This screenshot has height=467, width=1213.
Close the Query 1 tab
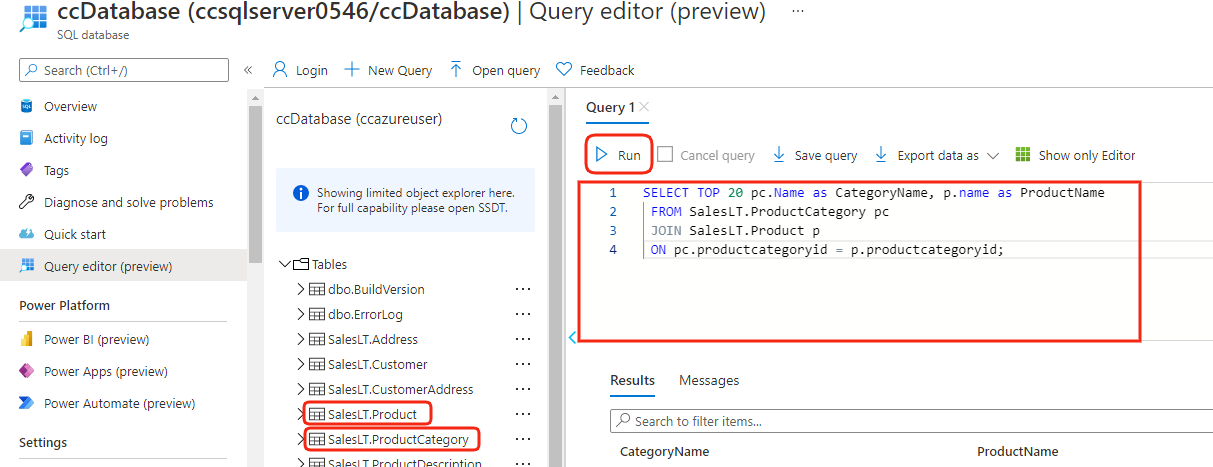coord(644,107)
